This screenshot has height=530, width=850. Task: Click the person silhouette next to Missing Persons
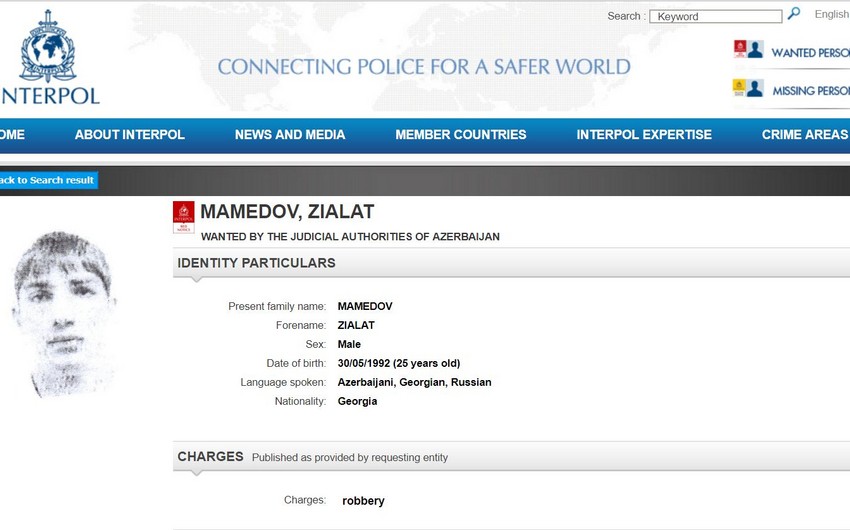[x=755, y=88]
